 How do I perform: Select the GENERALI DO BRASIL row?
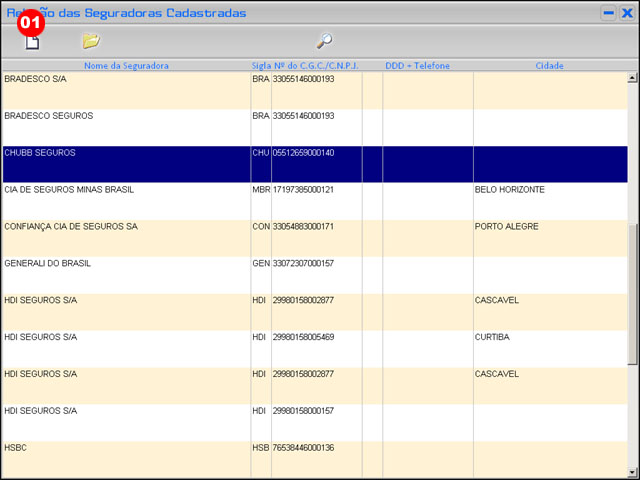click(x=125, y=264)
